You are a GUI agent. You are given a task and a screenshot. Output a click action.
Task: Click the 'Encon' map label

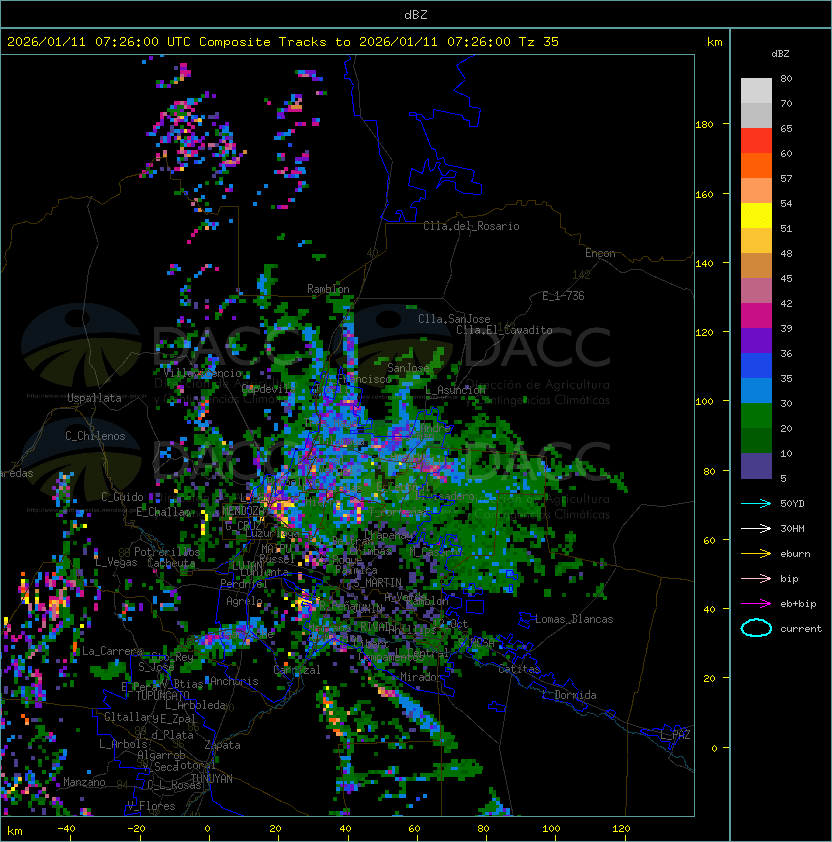coord(600,253)
